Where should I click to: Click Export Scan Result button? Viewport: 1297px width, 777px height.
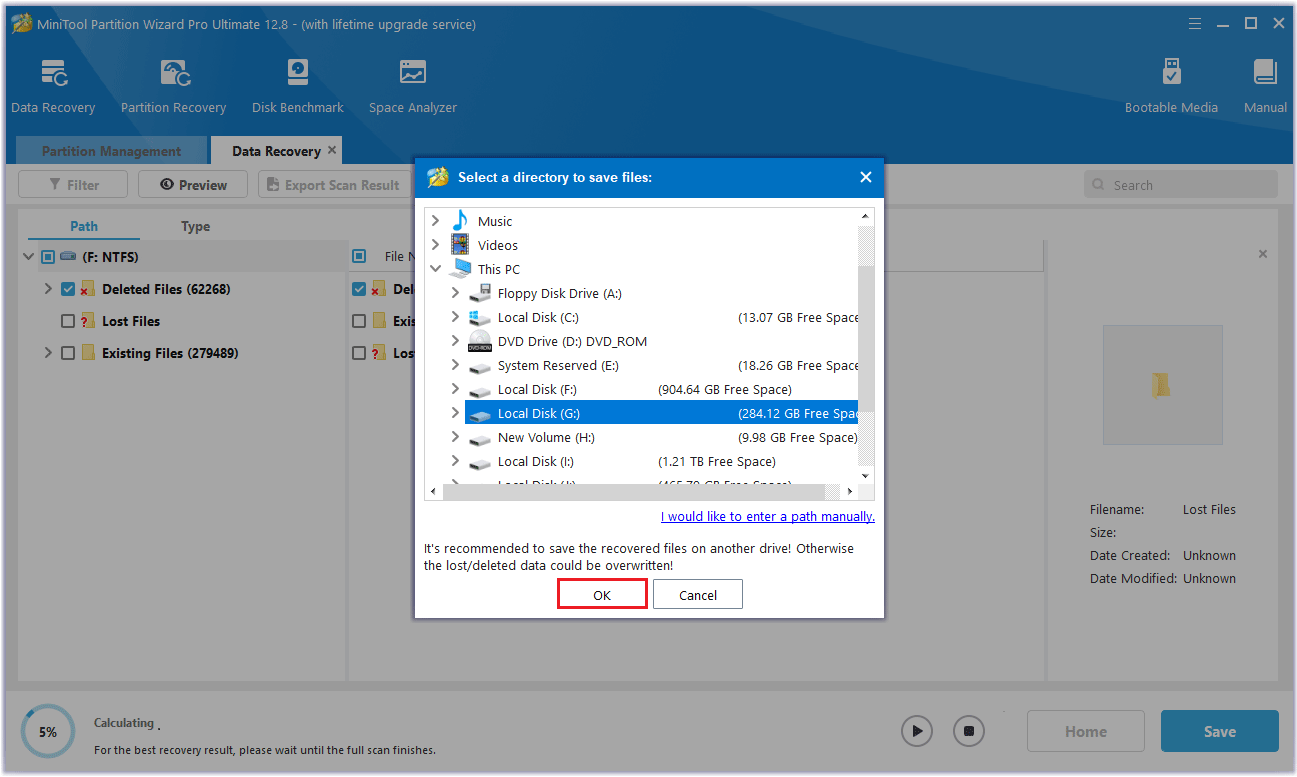334,184
